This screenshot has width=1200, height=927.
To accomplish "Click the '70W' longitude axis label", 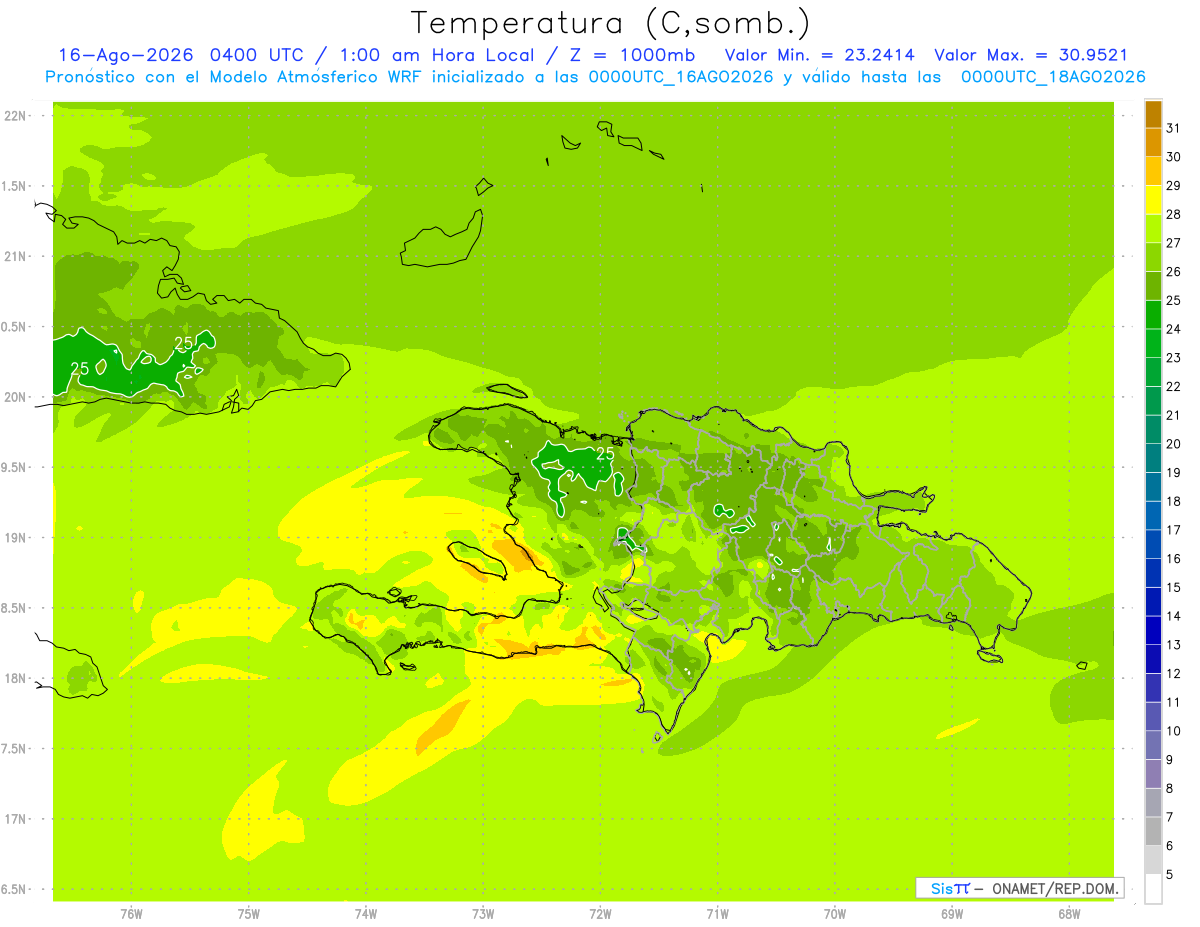I will 835,913.
